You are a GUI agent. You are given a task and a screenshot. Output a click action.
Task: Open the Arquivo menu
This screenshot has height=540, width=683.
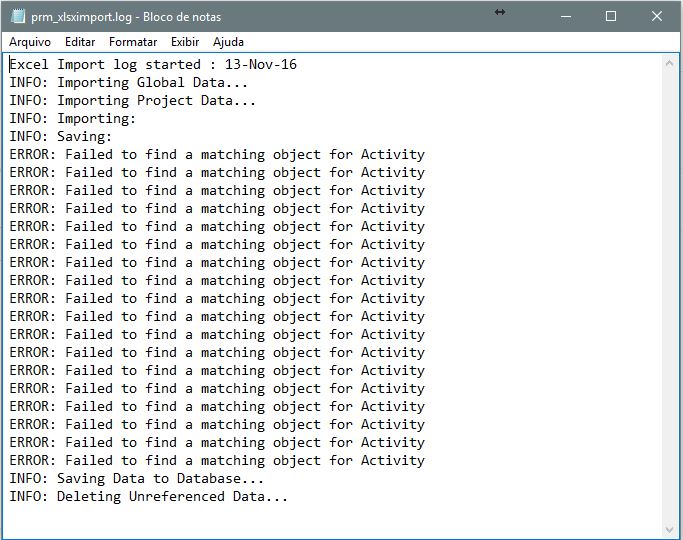(x=30, y=42)
